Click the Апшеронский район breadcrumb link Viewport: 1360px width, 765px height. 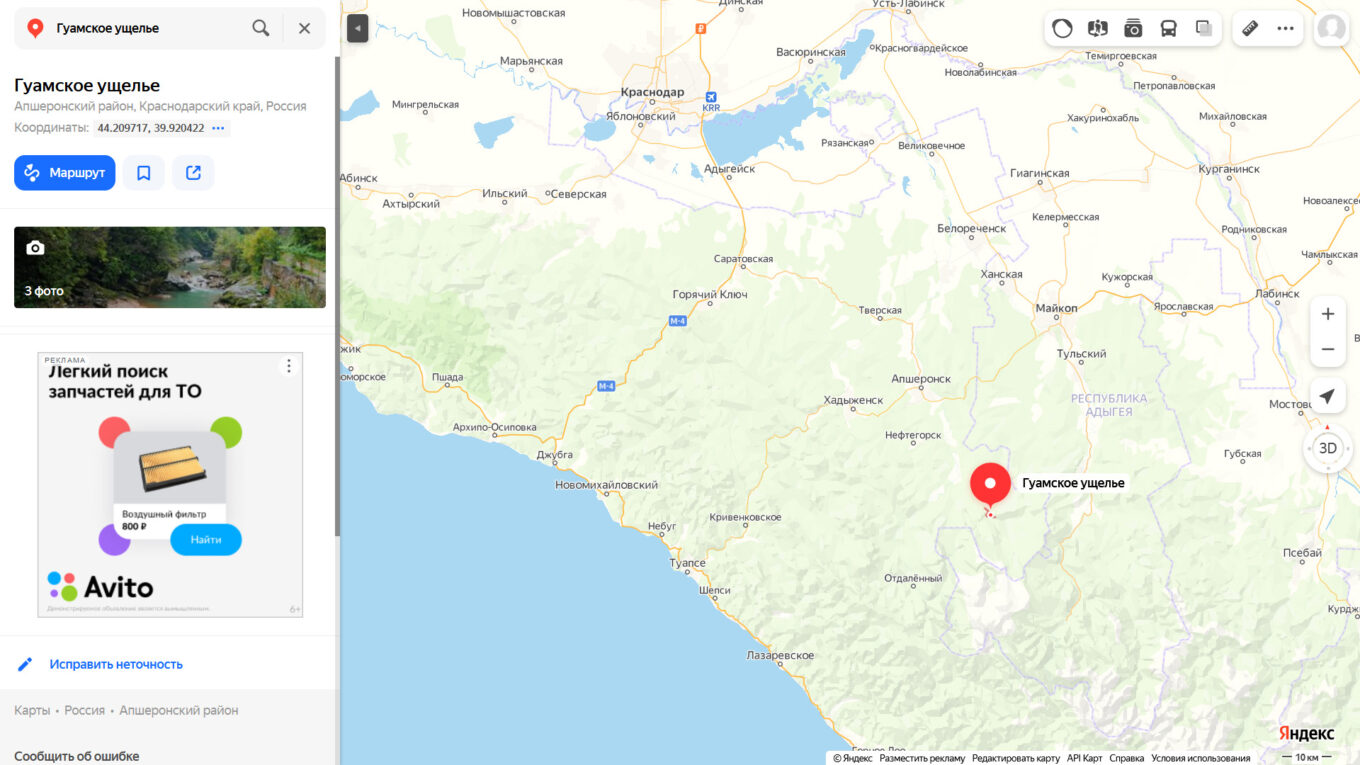click(179, 710)
